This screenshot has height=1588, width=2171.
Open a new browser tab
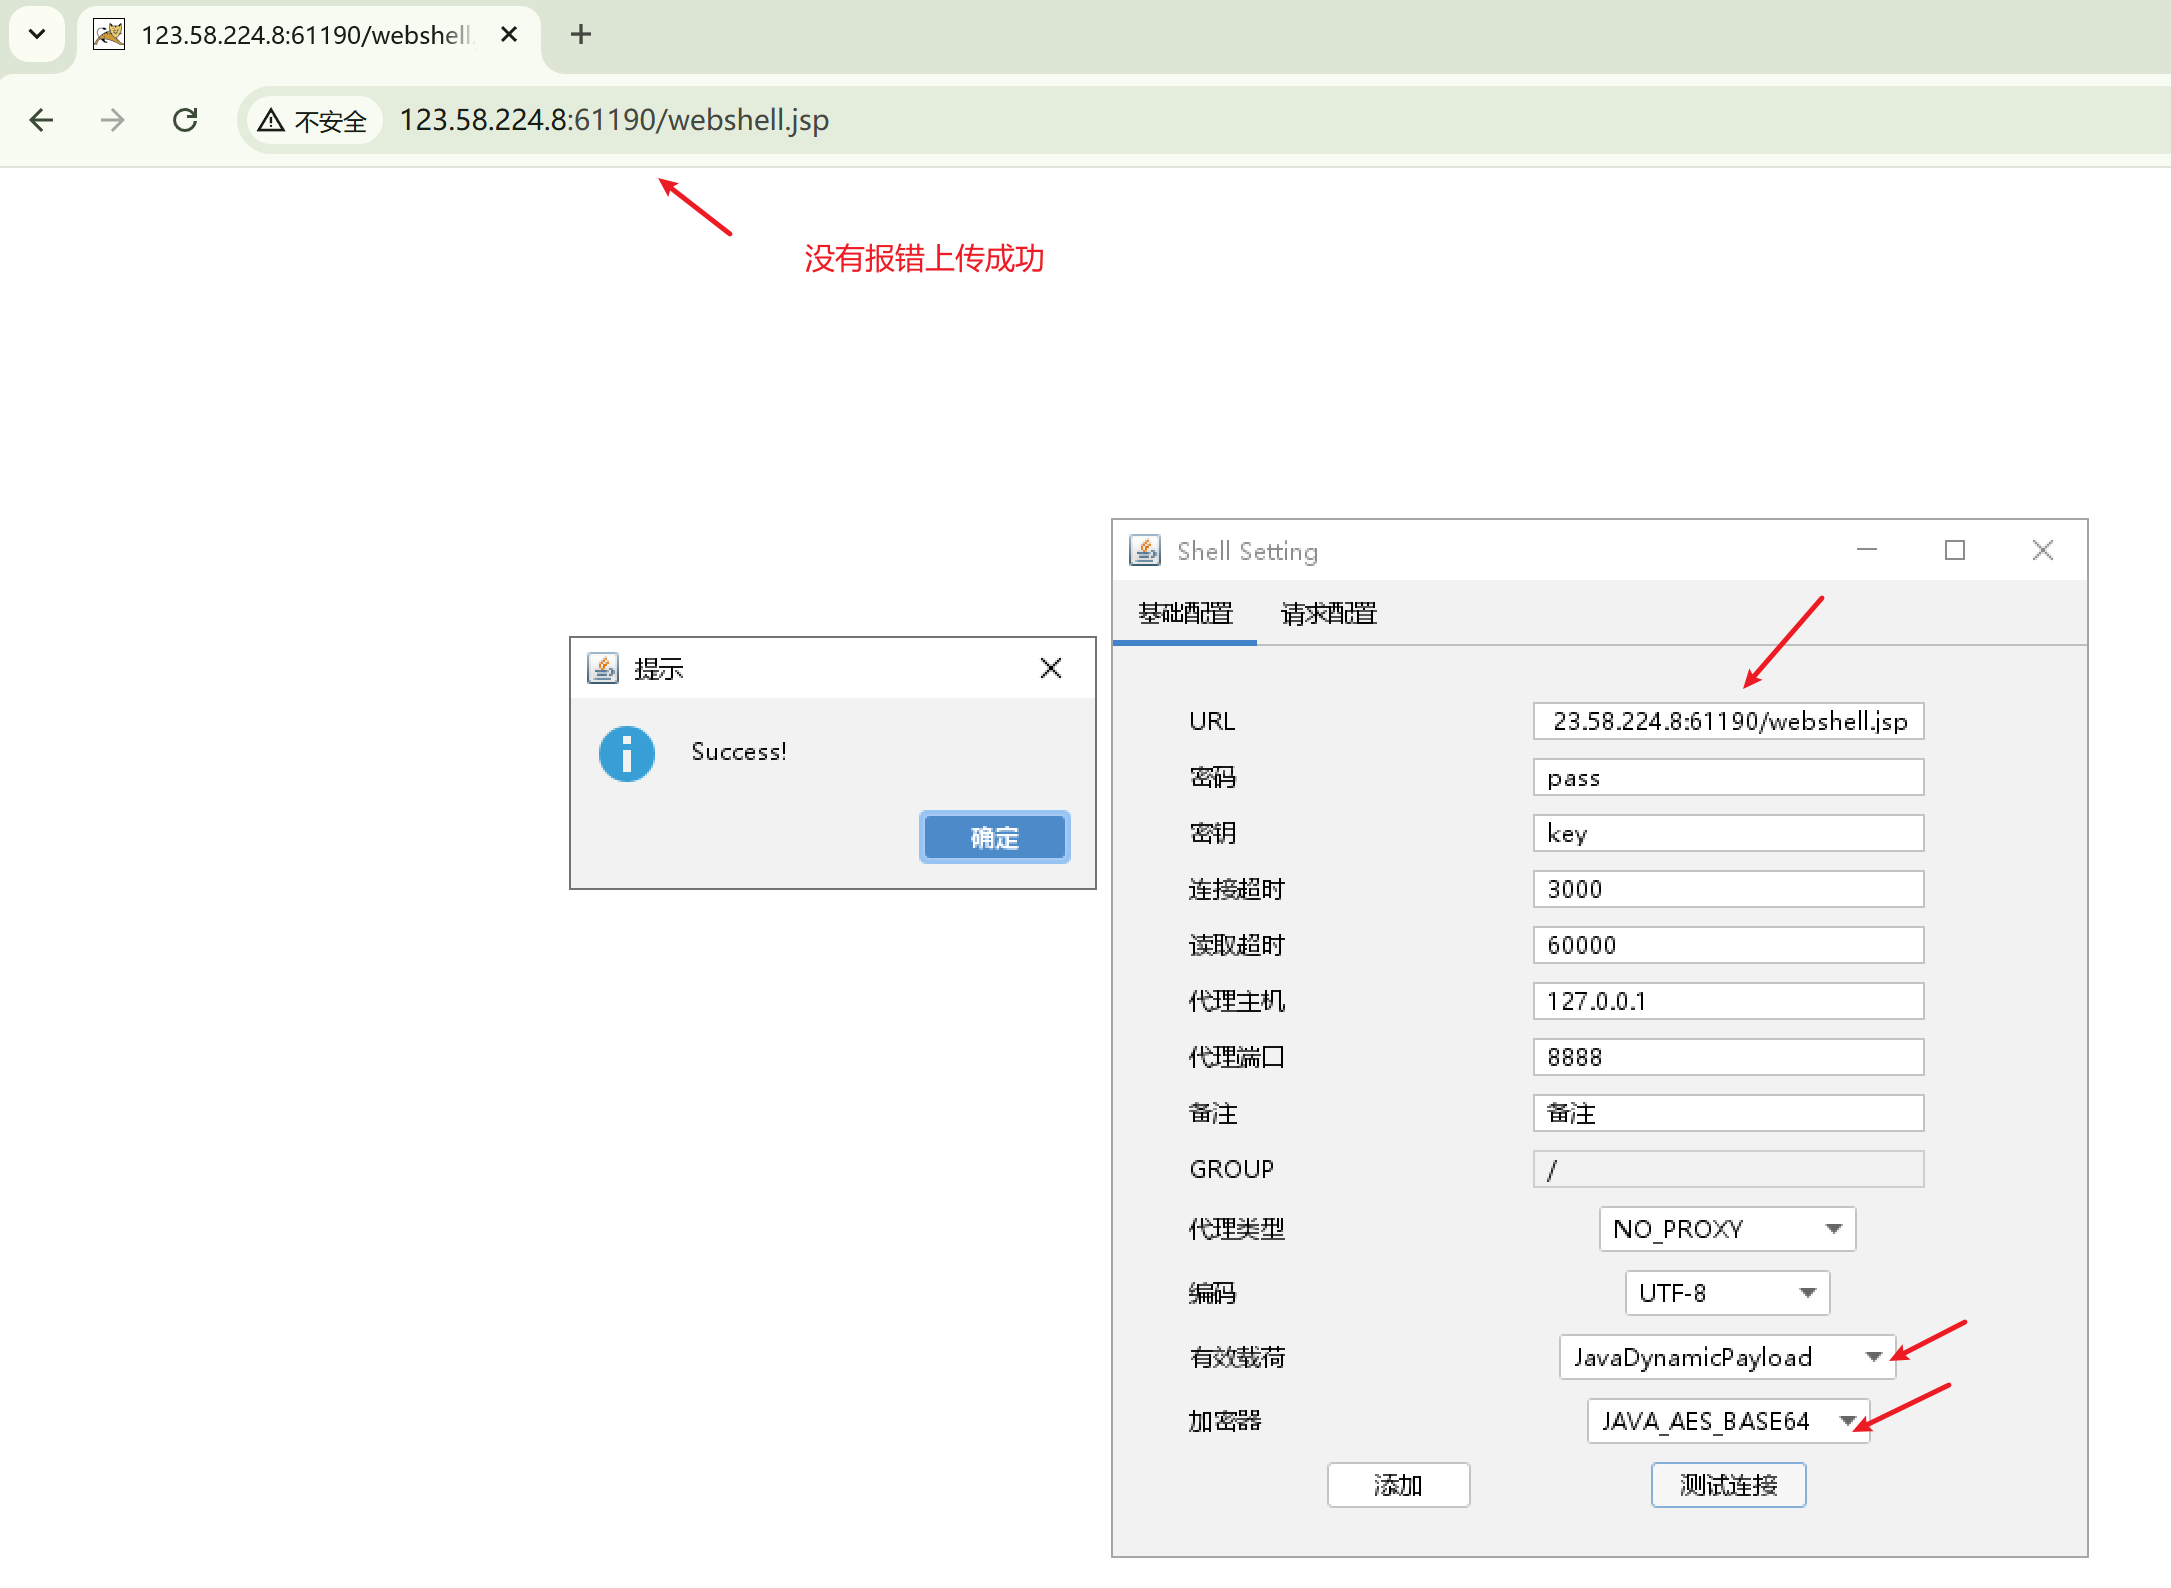[580, 35]
